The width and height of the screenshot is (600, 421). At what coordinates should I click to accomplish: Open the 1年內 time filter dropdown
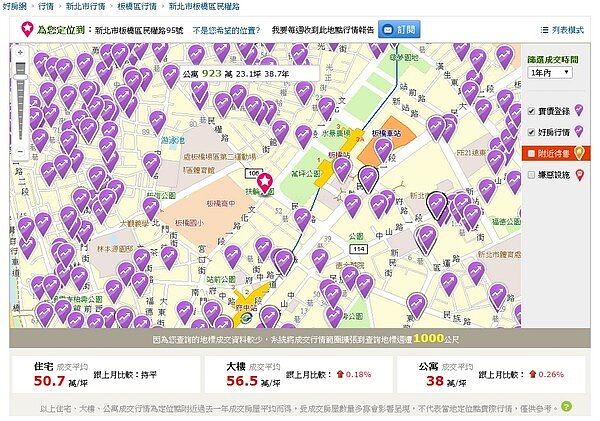tap(550, 72)
